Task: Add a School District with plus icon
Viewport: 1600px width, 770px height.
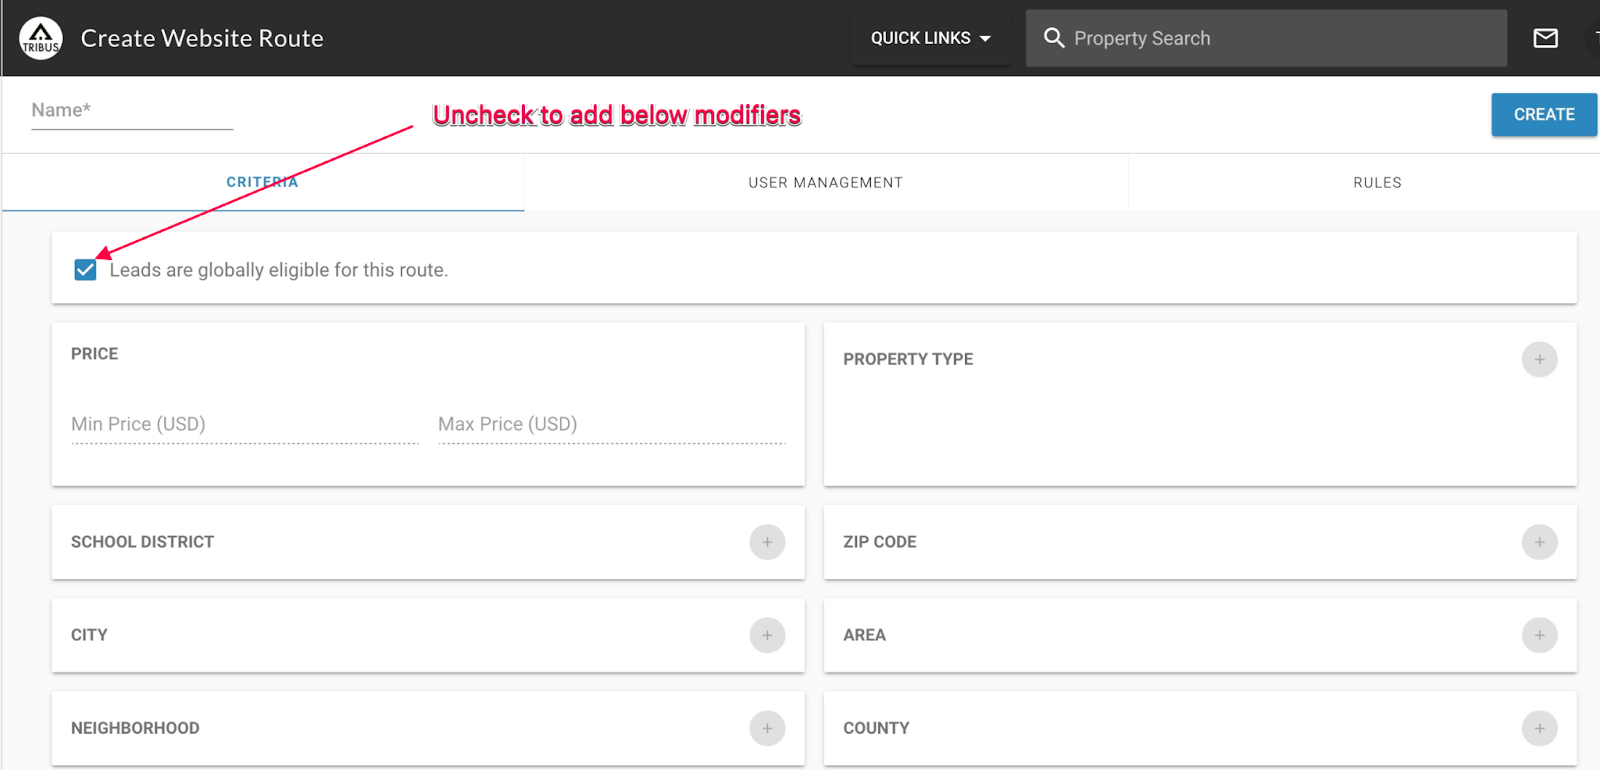Action: pyautogui.click(x=767, y=542)
